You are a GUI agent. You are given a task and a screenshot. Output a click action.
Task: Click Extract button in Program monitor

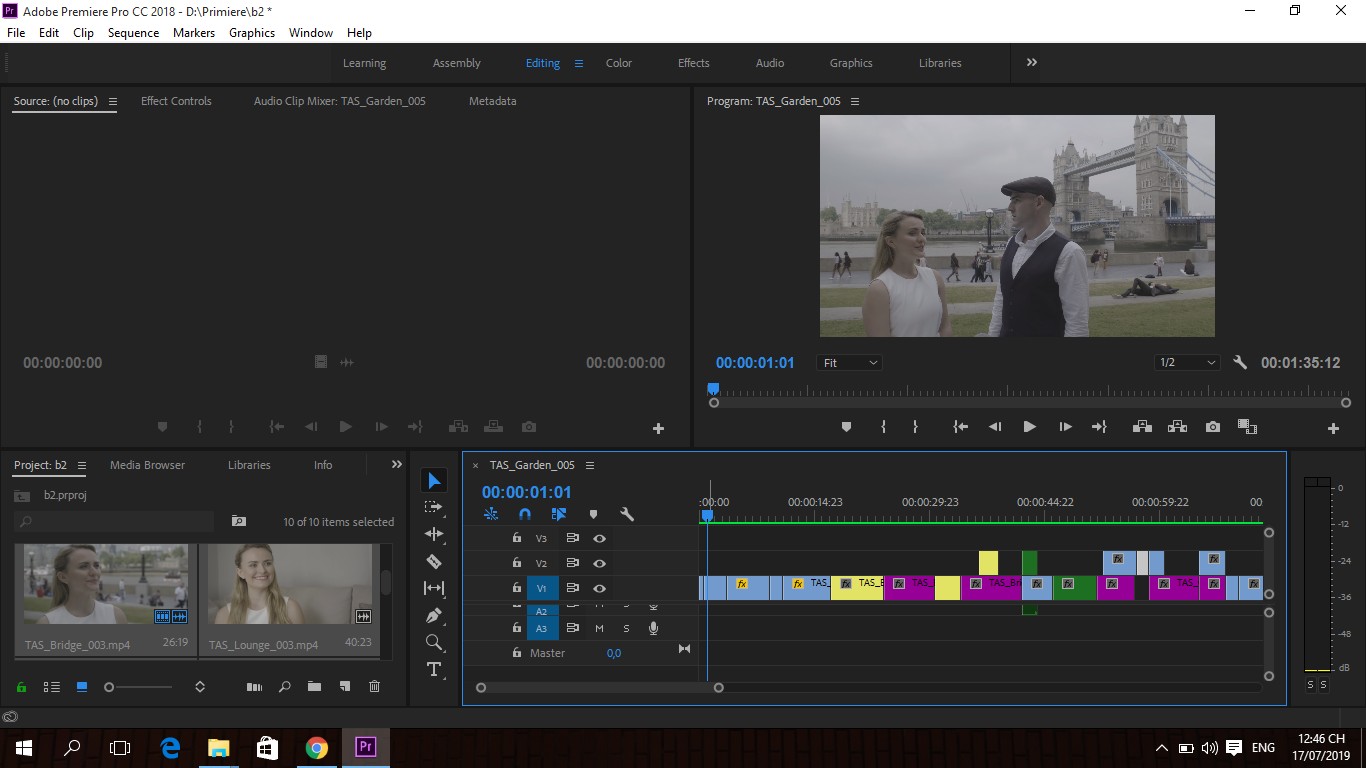click(x=1177, y=427)
